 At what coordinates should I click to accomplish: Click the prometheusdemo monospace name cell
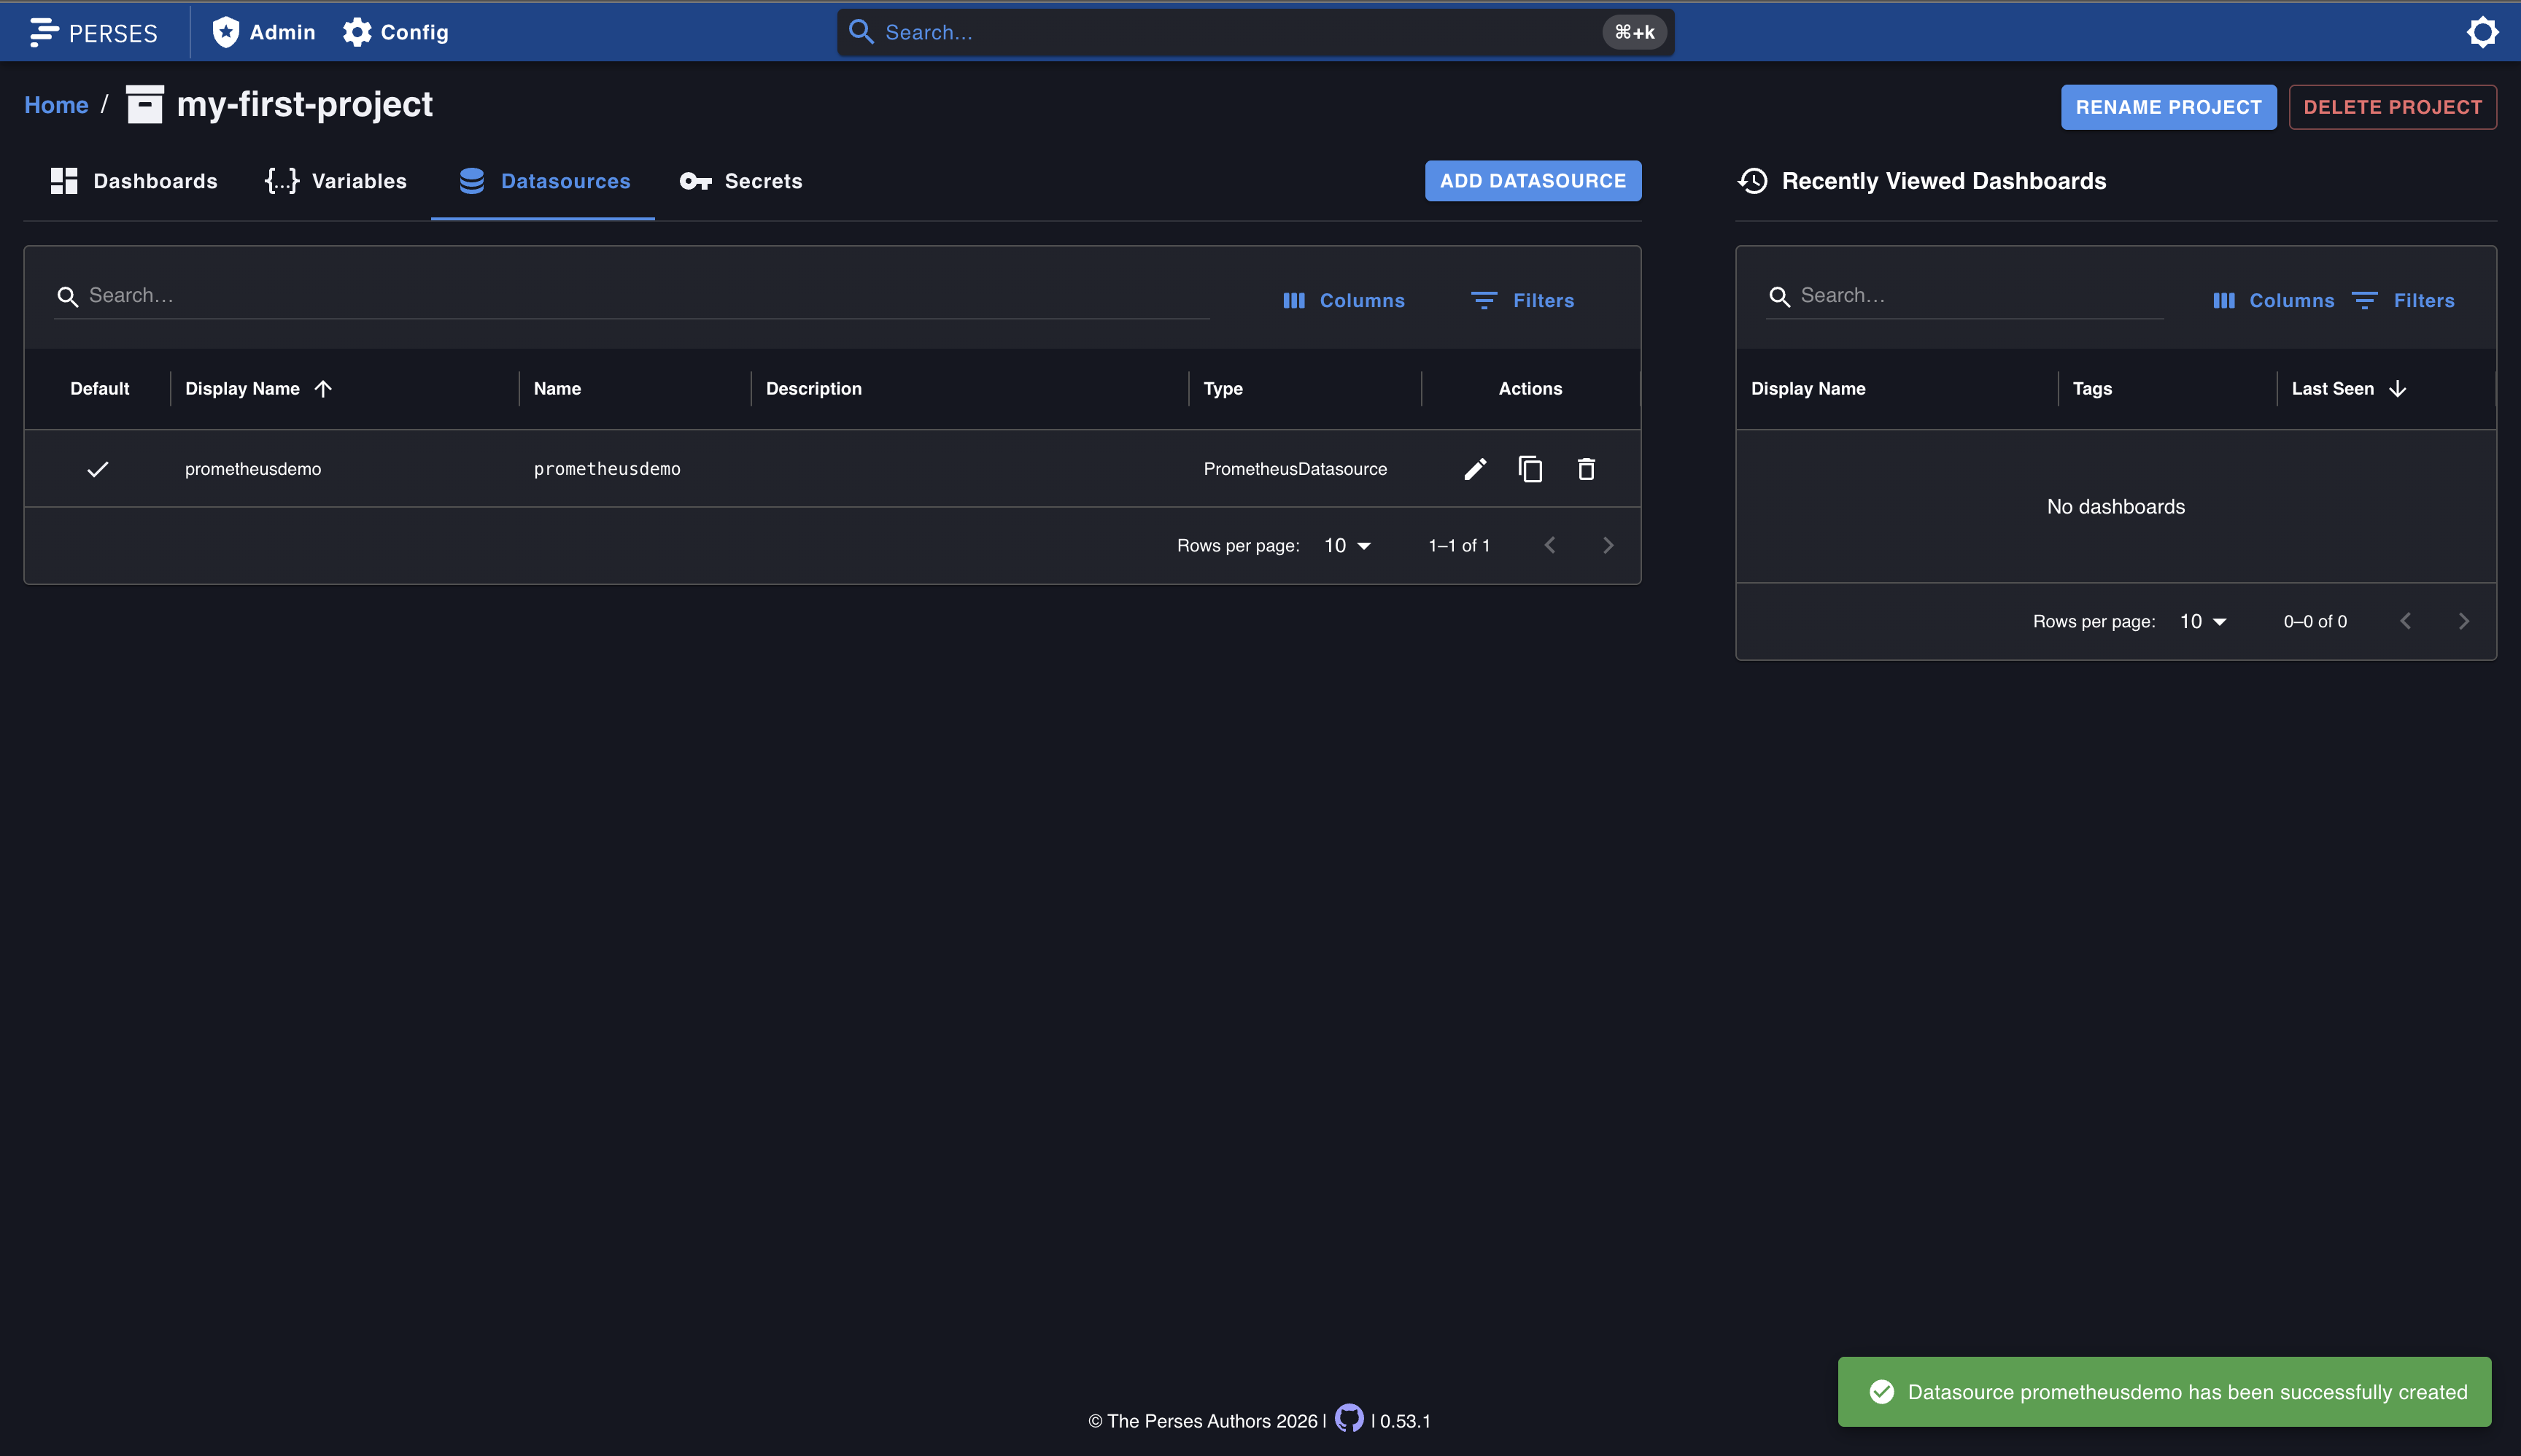click(607, 469)
